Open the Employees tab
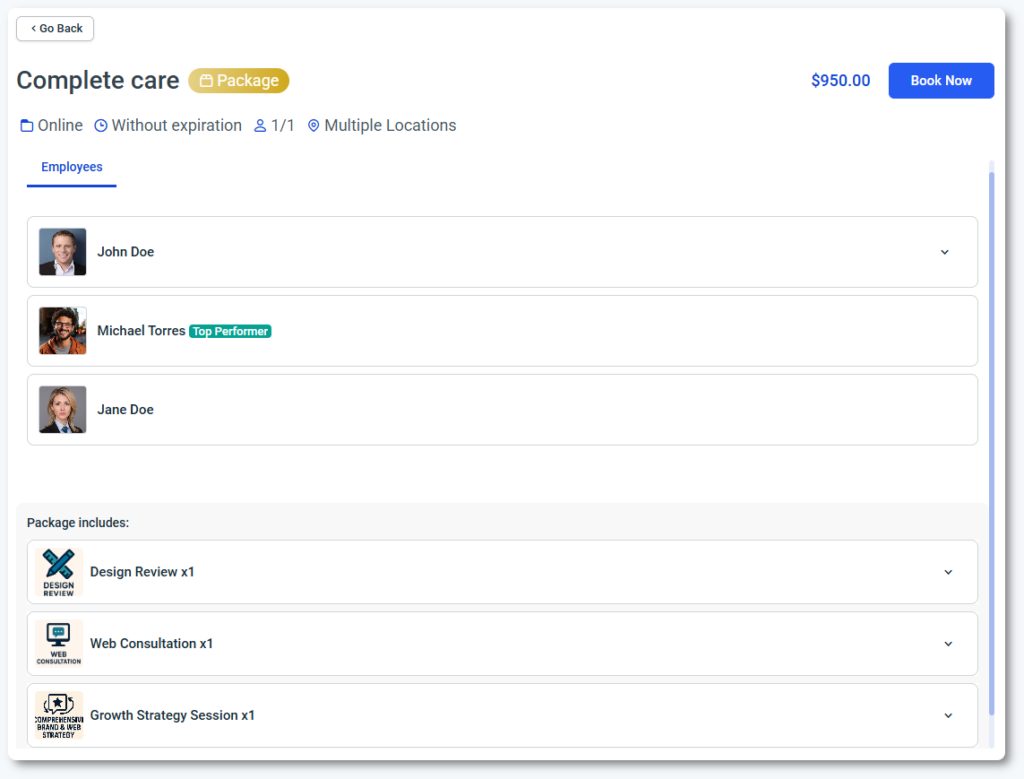The height and width of the screenshot is (779, 1024). 72,167
